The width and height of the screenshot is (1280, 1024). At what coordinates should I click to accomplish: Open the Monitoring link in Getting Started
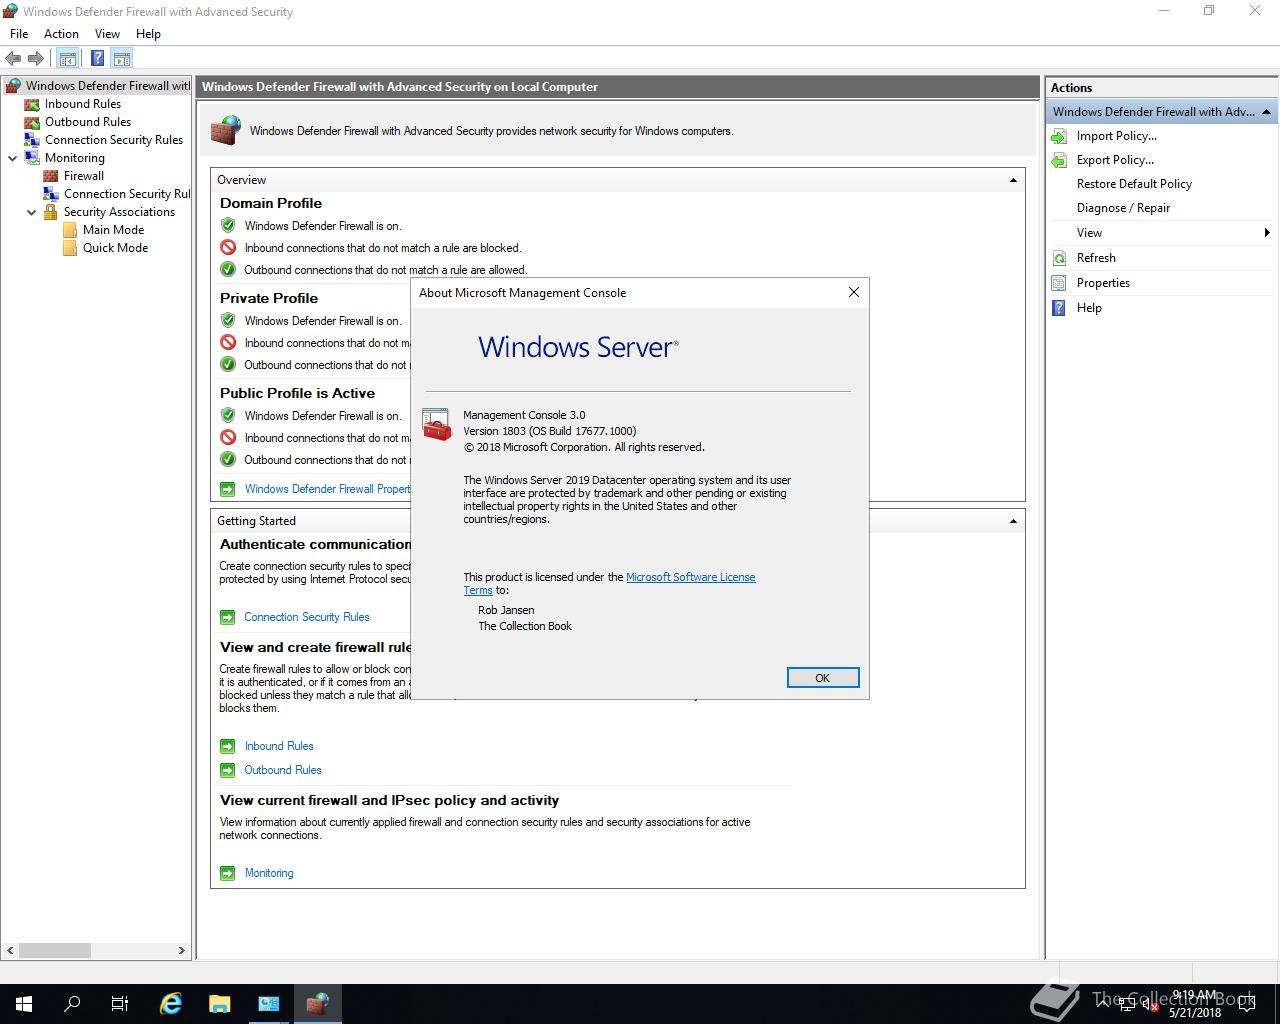[x=269, y=873]
